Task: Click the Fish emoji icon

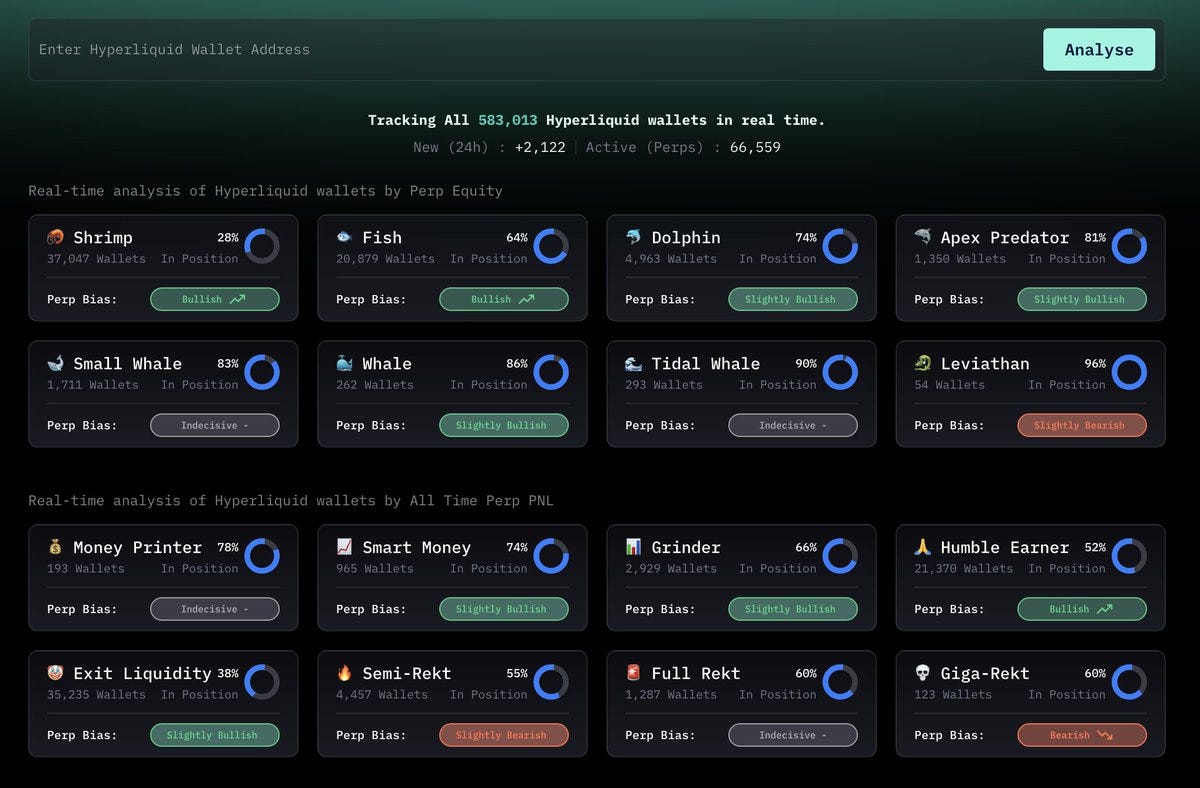Action: [344, 238]
